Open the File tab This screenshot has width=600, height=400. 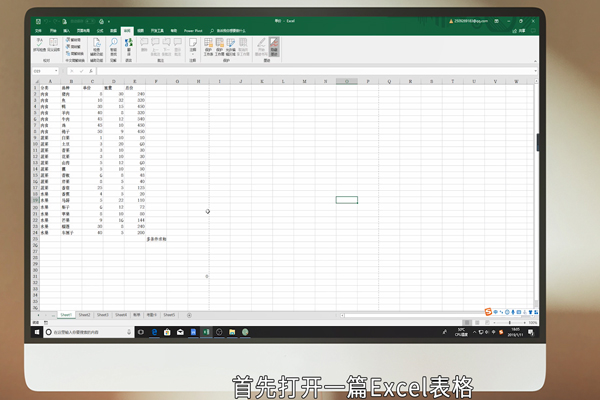pyautogui.click(x=38, y=31)
